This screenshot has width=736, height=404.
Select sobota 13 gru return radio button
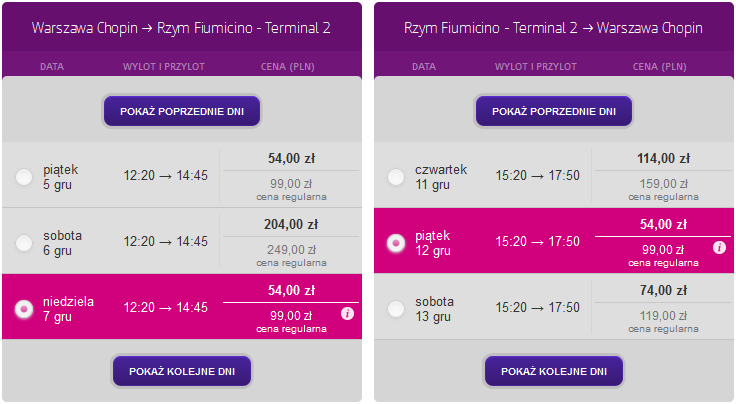(x=396, y=309)
